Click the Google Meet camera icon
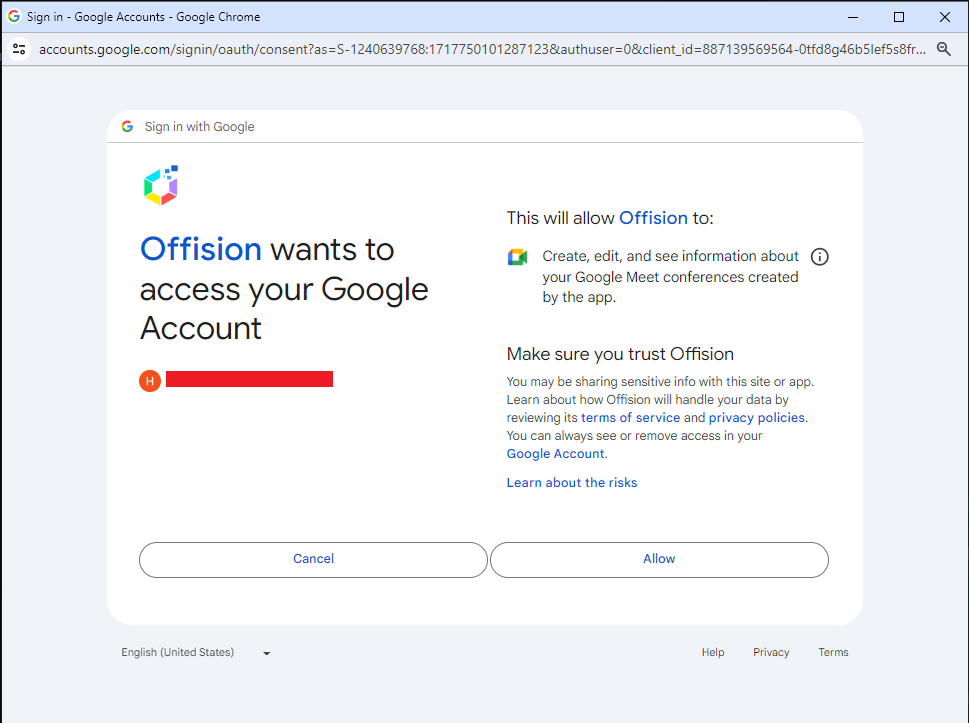Screen dimensions: 969x723 pos(517,257)
